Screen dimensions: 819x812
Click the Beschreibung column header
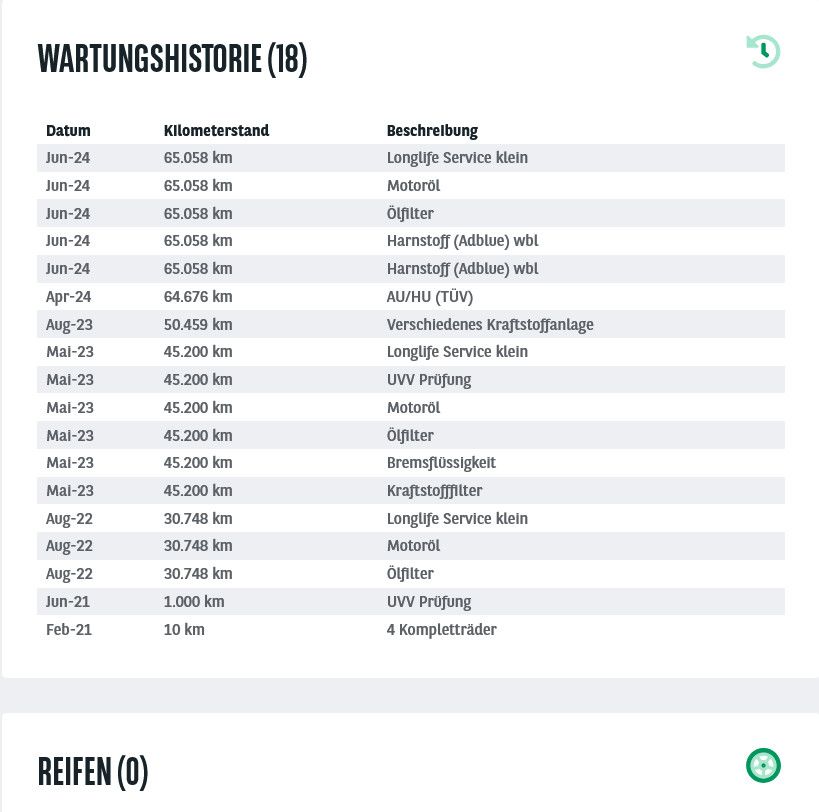coord(432,131)
